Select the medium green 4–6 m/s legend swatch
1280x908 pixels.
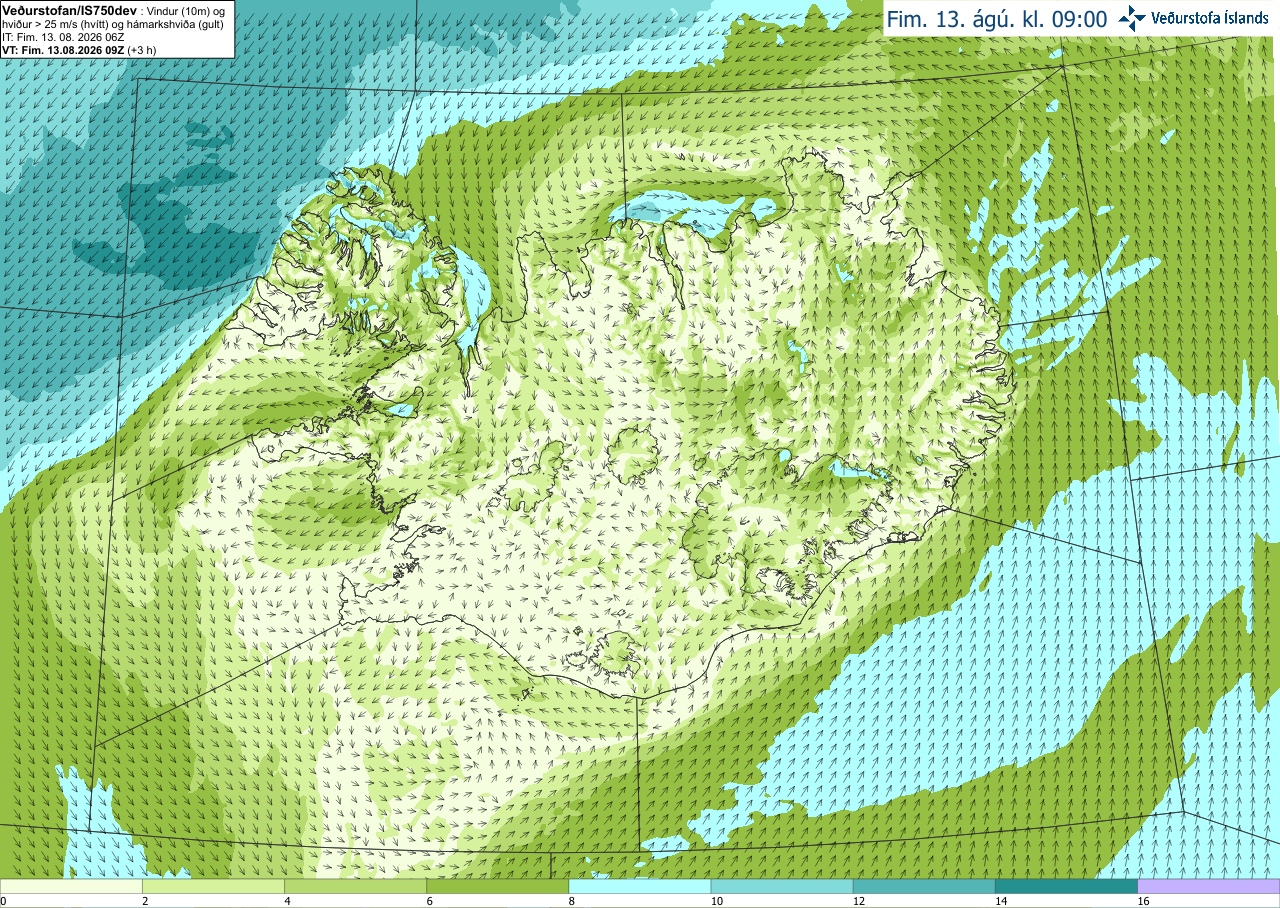point(355,886)
